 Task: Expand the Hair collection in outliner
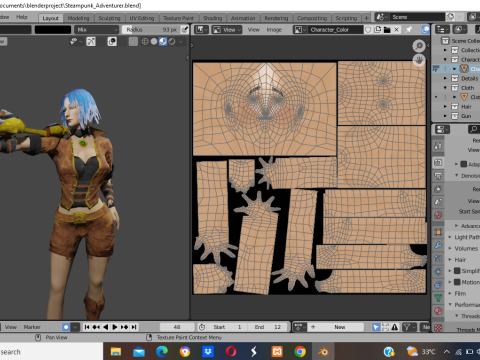click(x=445, y=106)
